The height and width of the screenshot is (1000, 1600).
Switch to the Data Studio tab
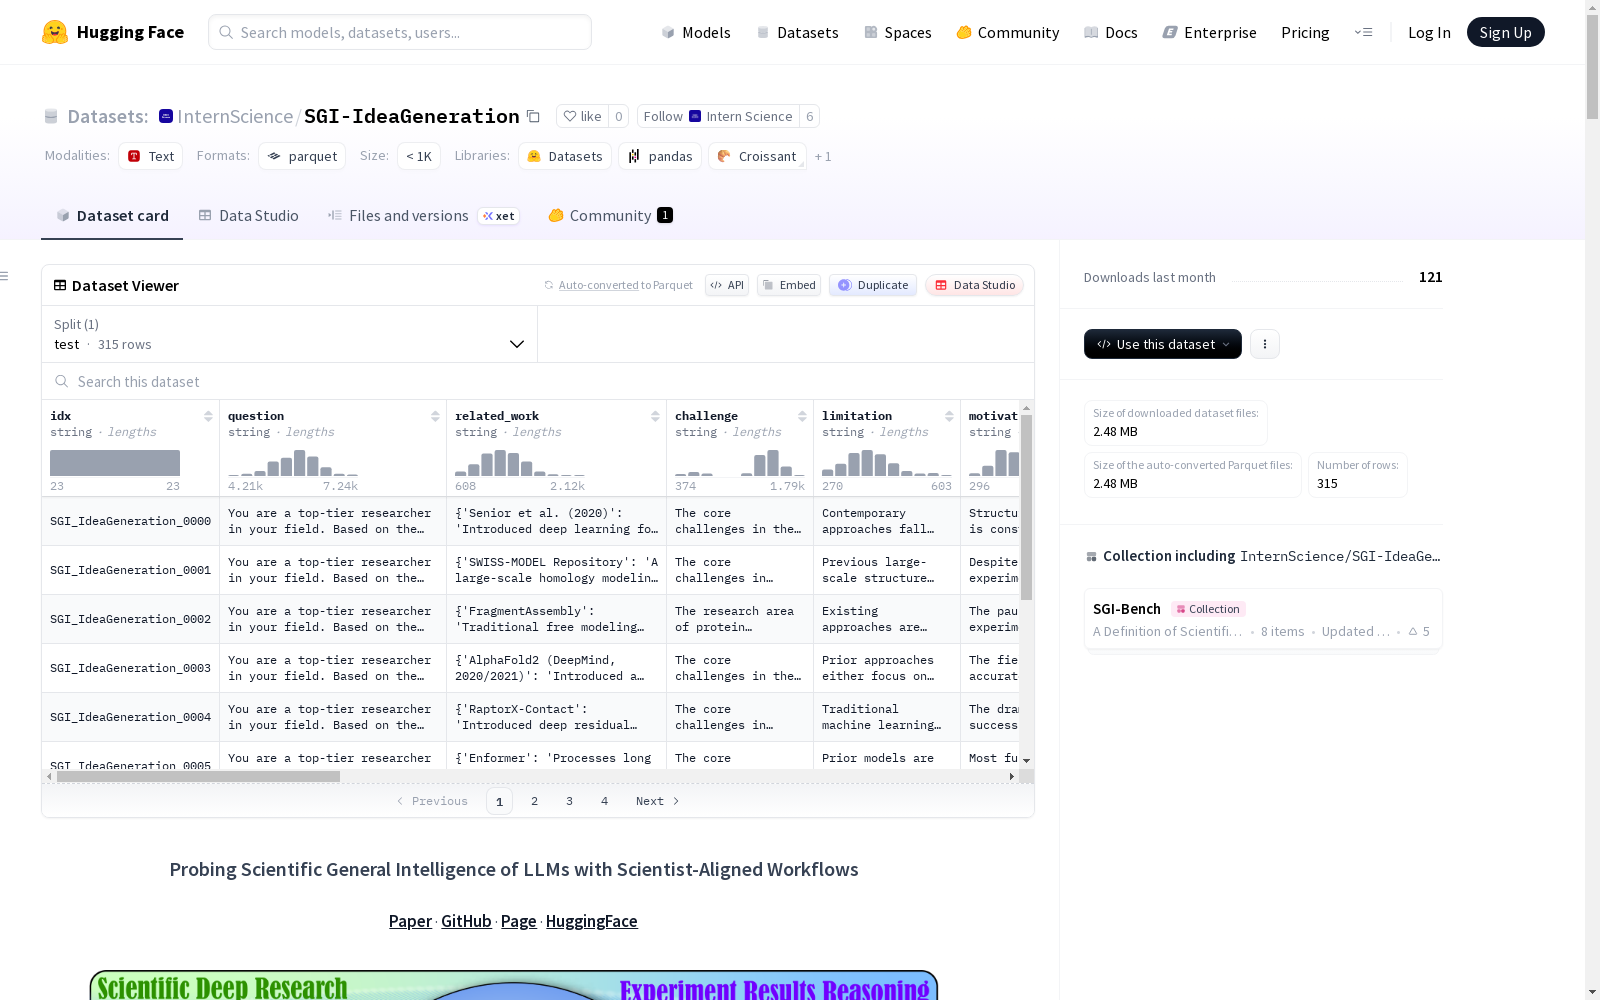(249, 216)
